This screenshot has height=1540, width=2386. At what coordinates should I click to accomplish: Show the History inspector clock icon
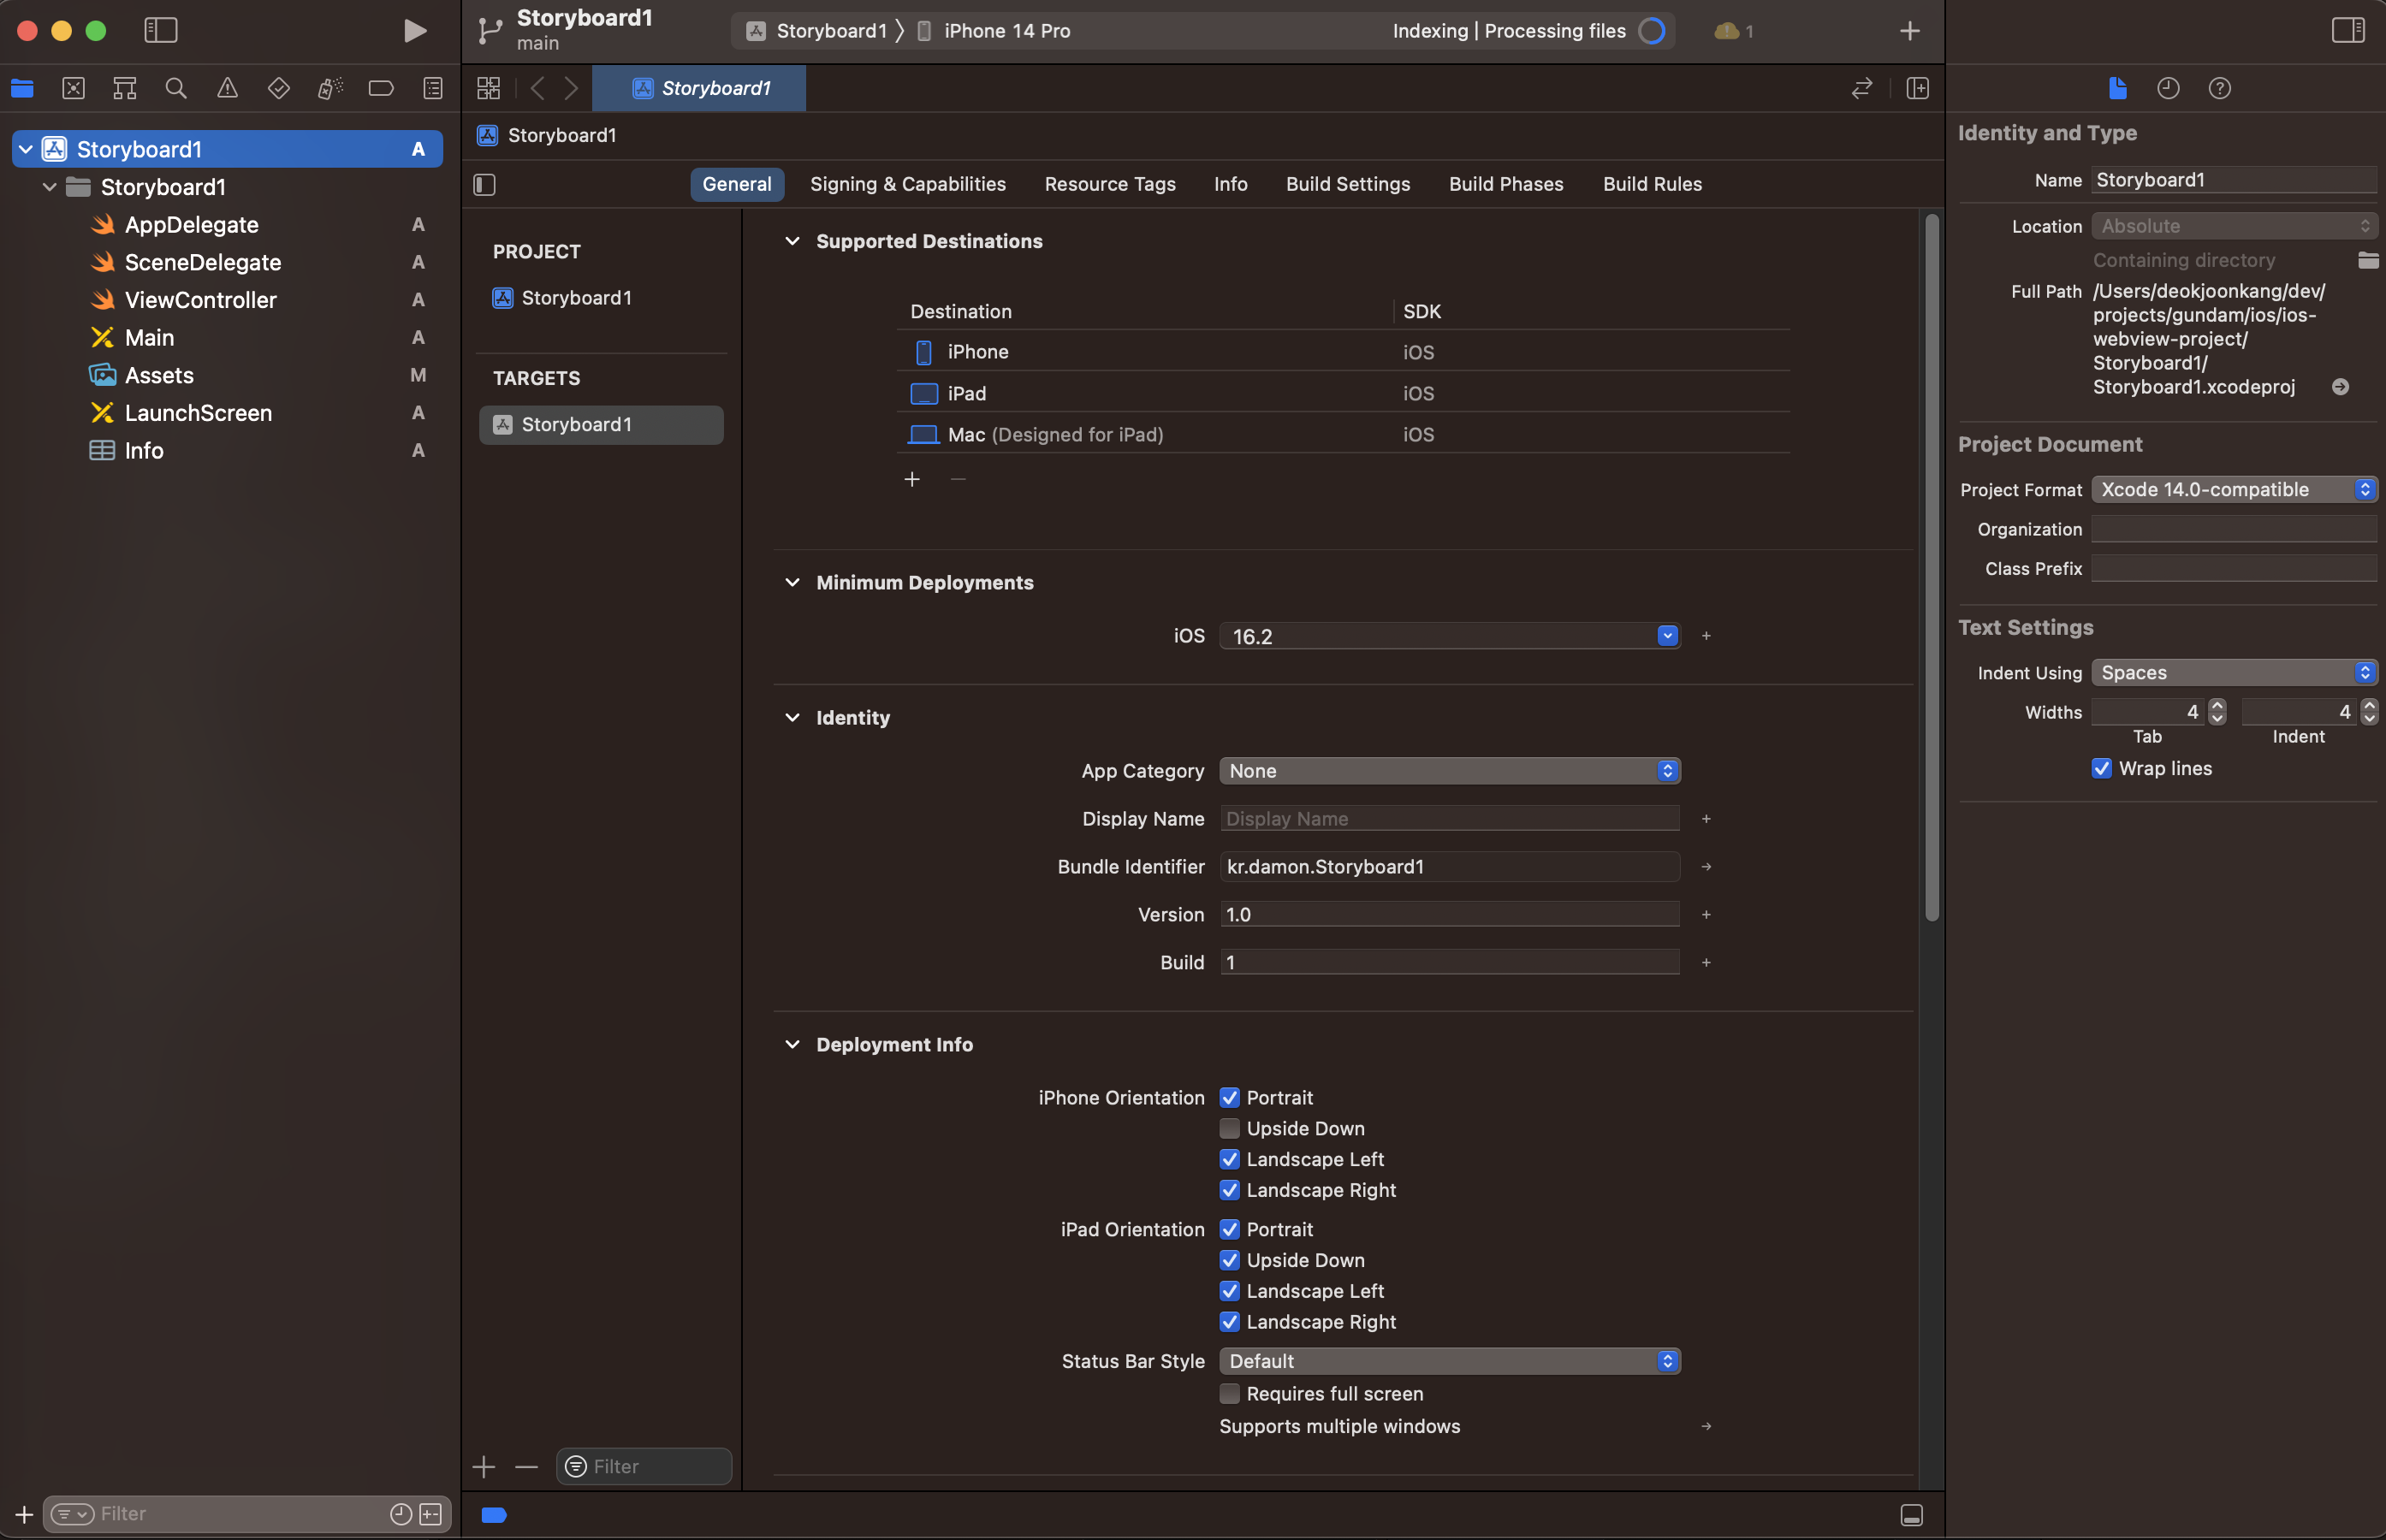2167,88
